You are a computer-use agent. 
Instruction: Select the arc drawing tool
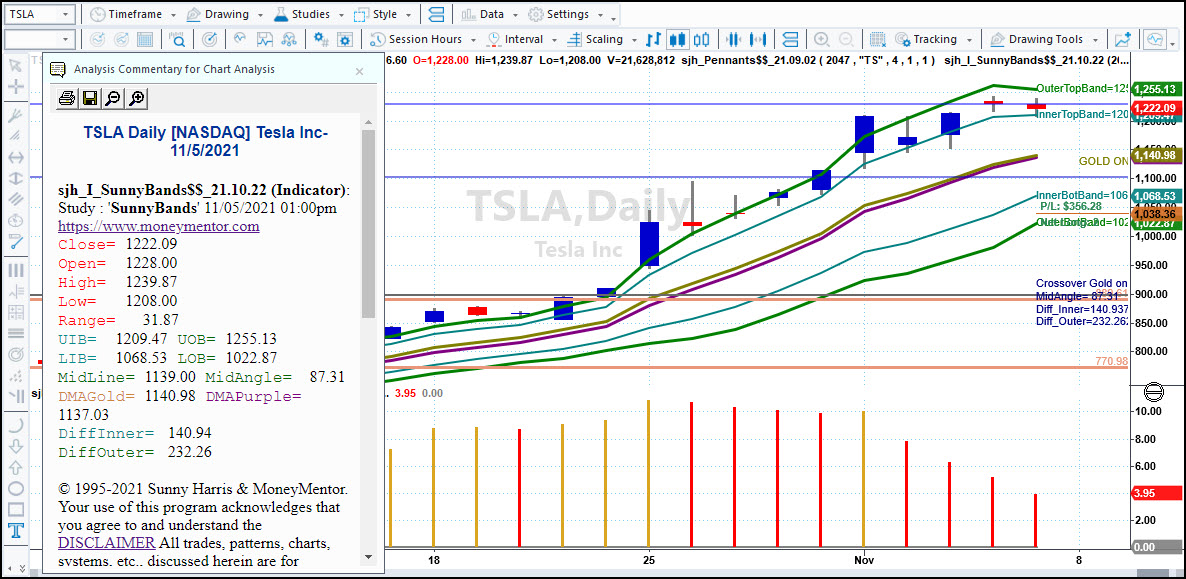point(16,425)
